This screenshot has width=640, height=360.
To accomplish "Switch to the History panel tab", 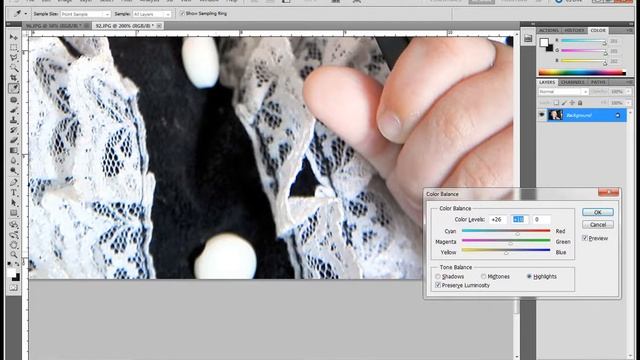I will tap(574, 31).
